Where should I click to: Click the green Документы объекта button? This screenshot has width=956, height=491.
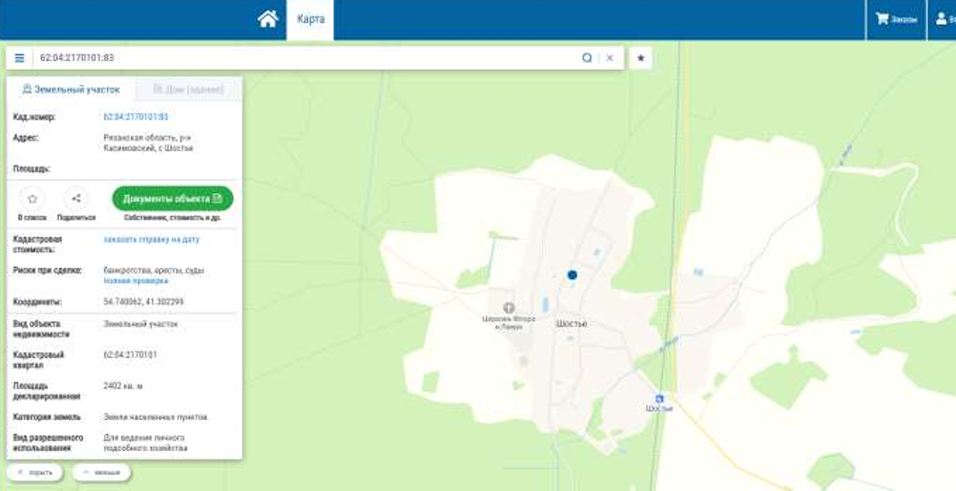point(173,199)
